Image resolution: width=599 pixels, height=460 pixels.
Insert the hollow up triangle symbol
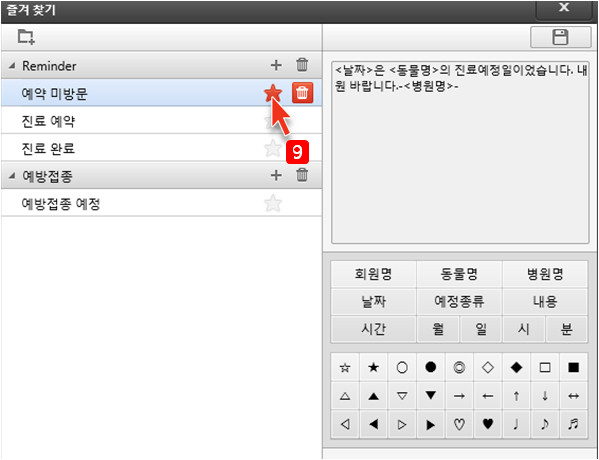pos(345,396)
